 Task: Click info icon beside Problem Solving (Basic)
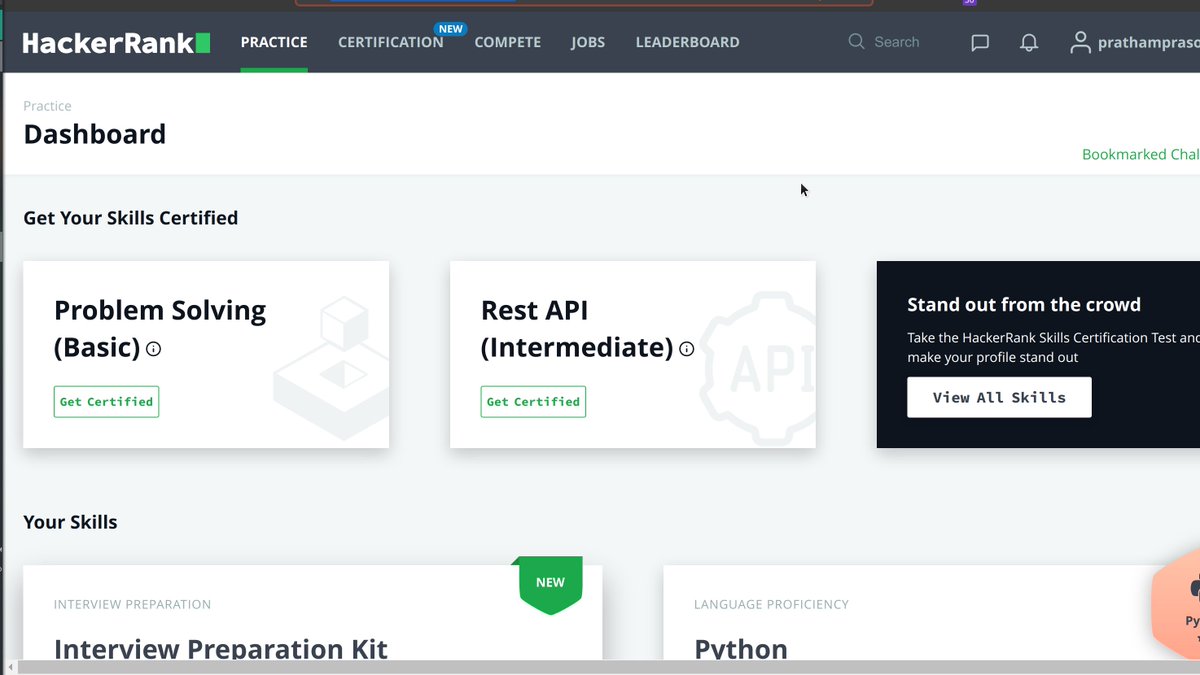(x=153, y=349)
